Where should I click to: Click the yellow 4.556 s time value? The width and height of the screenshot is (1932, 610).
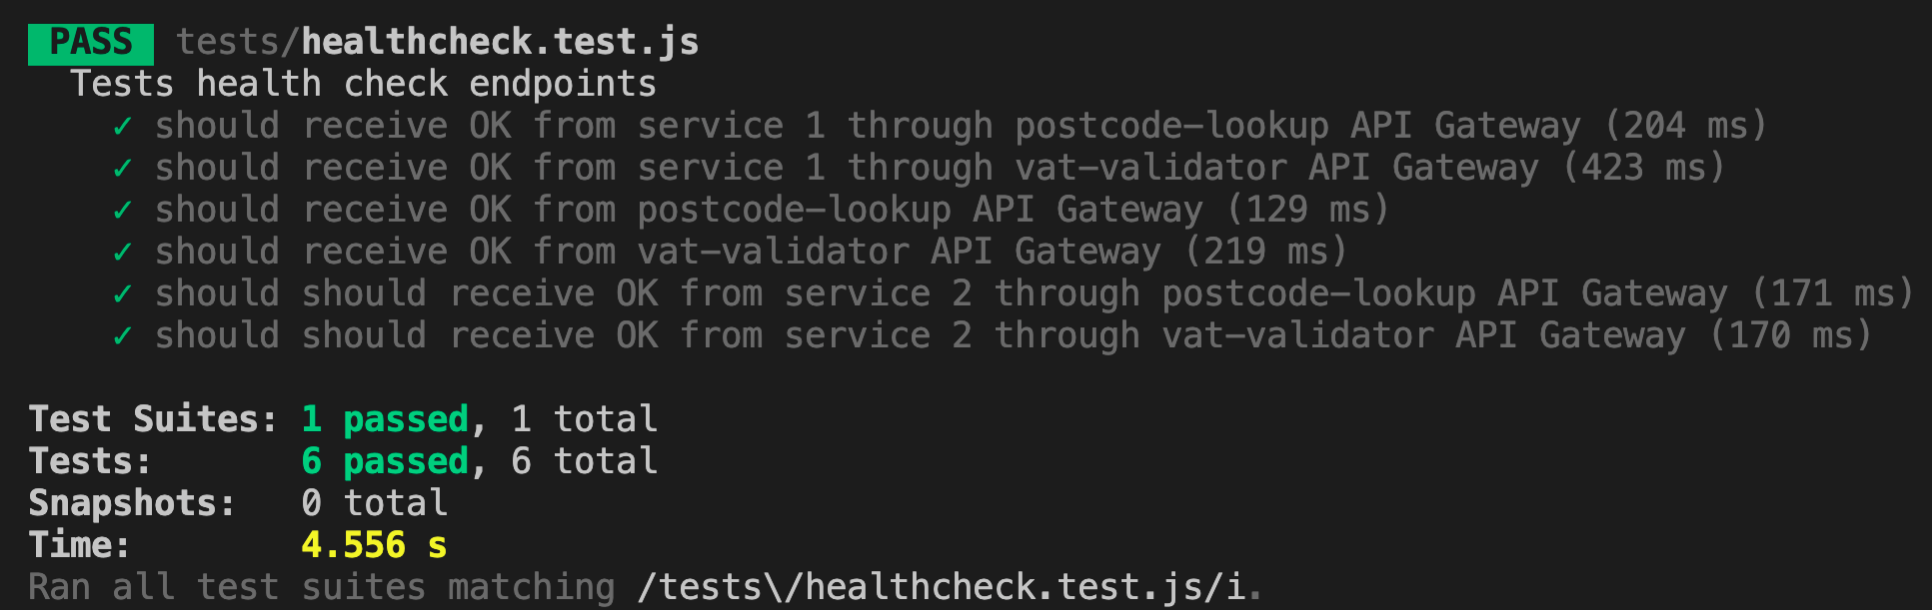click(374, 546)
